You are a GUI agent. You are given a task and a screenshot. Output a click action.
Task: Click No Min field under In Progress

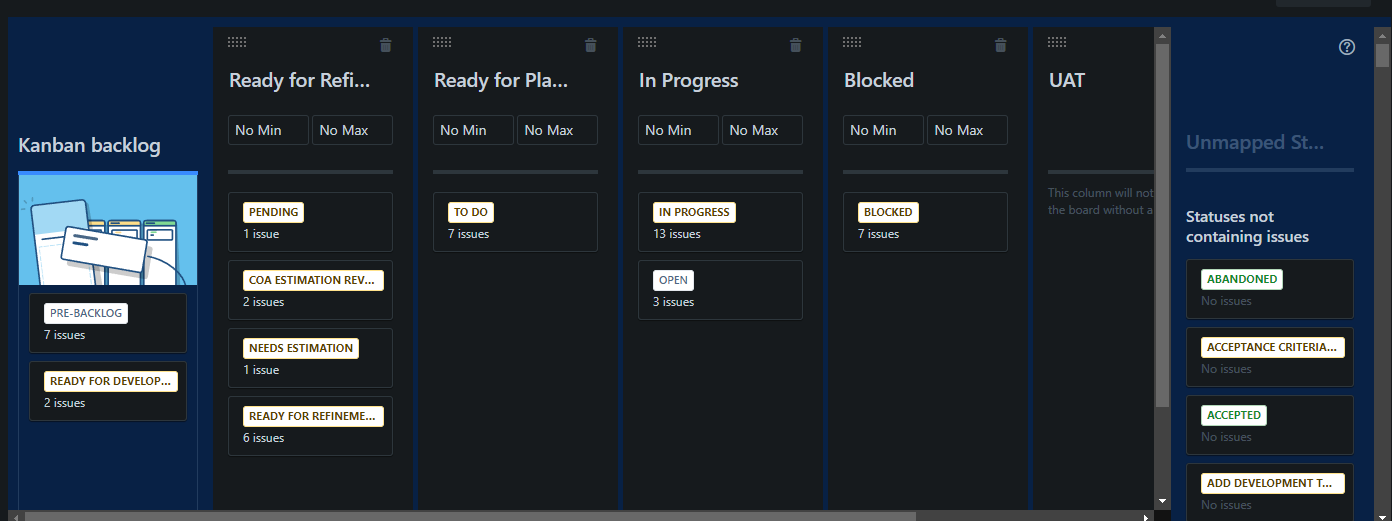tap(678, 130)
